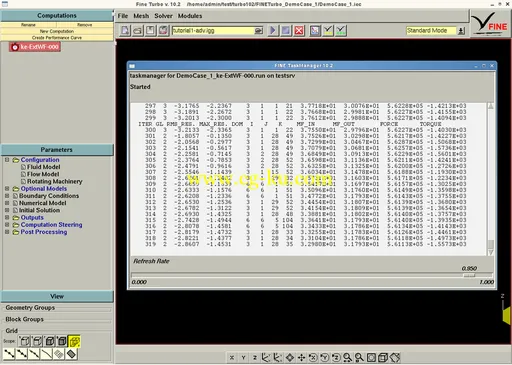Open the Mesh menu
512x365 pixels.
(x=141, y=16)
